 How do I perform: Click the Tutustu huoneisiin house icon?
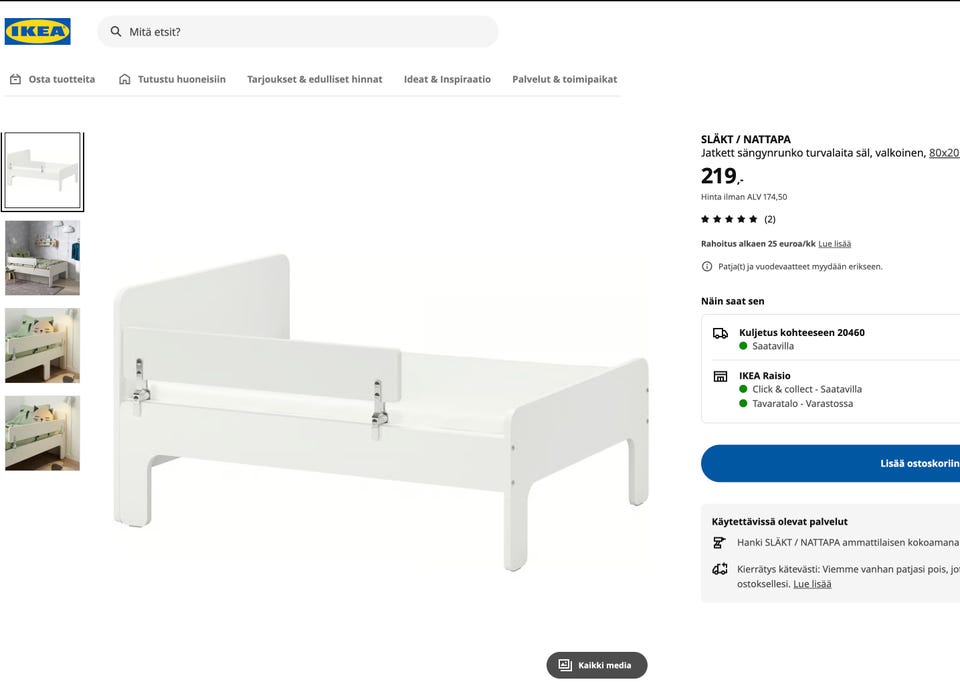pyautogui.click(x=125, y=79)
